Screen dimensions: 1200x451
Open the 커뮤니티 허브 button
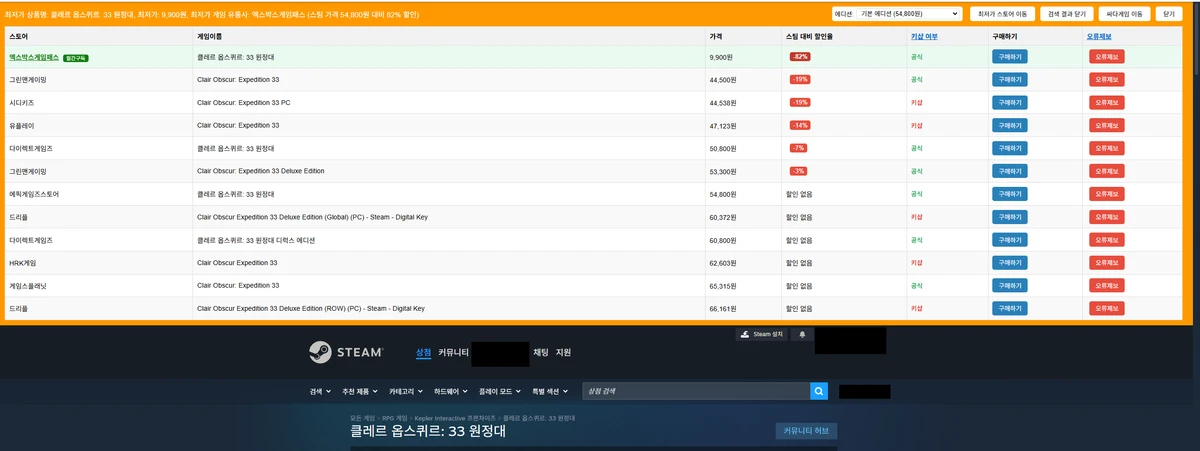coord(806,431)
